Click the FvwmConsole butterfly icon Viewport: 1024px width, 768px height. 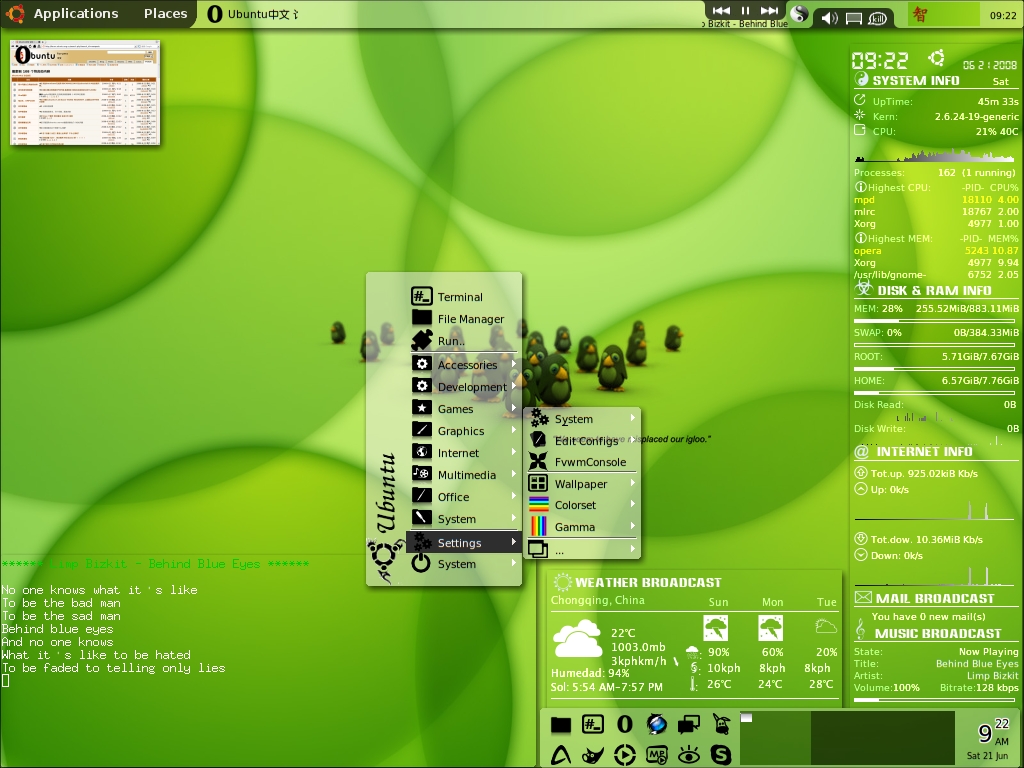click(x=538, y=461)
